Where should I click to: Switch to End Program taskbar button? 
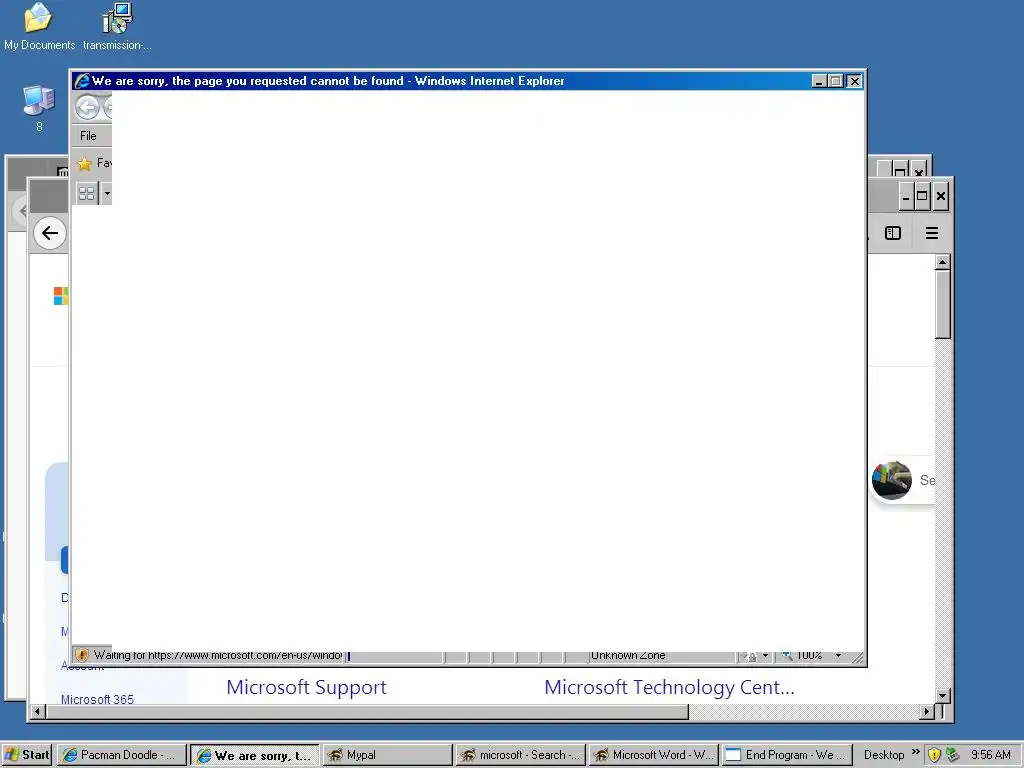787,755
